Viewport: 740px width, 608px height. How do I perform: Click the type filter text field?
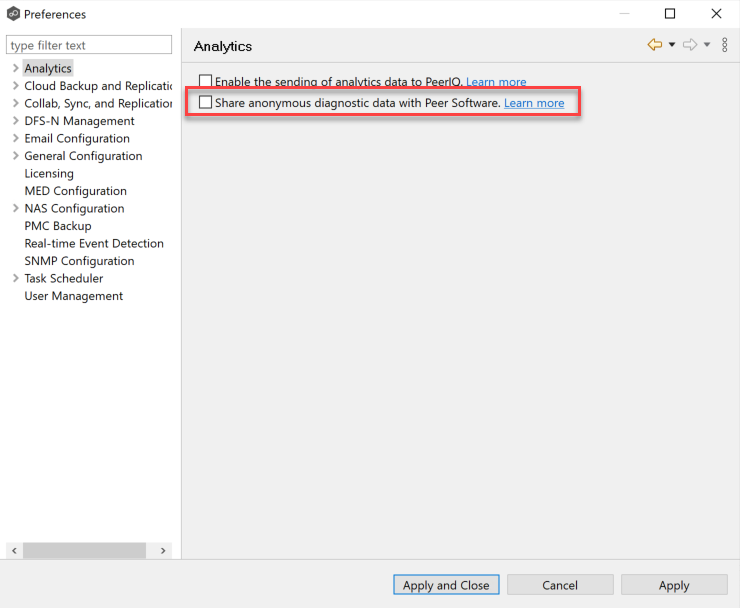[x=90, y=45]
